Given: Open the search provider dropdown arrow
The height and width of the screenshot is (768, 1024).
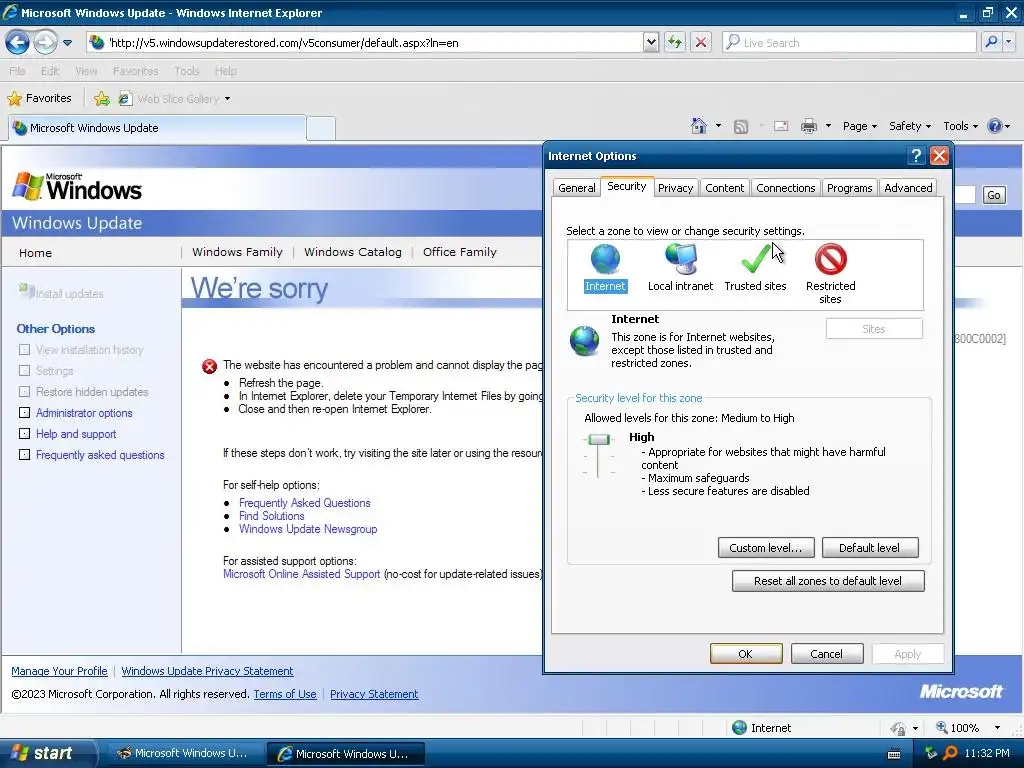Looking at the screenshot, I should pyautogui.click(x=1008, y=43).
